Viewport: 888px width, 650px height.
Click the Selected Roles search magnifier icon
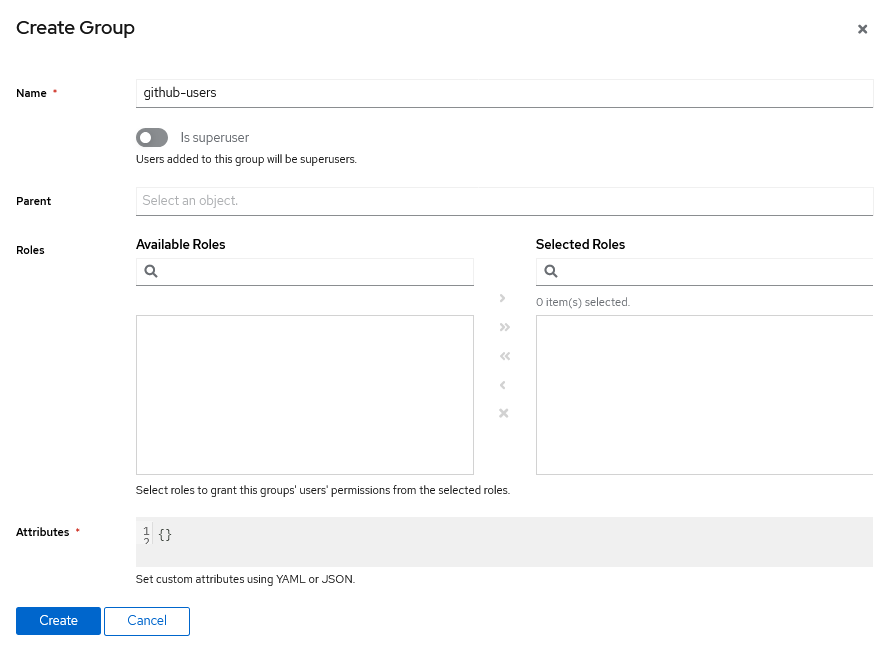(x=551, y=271)
